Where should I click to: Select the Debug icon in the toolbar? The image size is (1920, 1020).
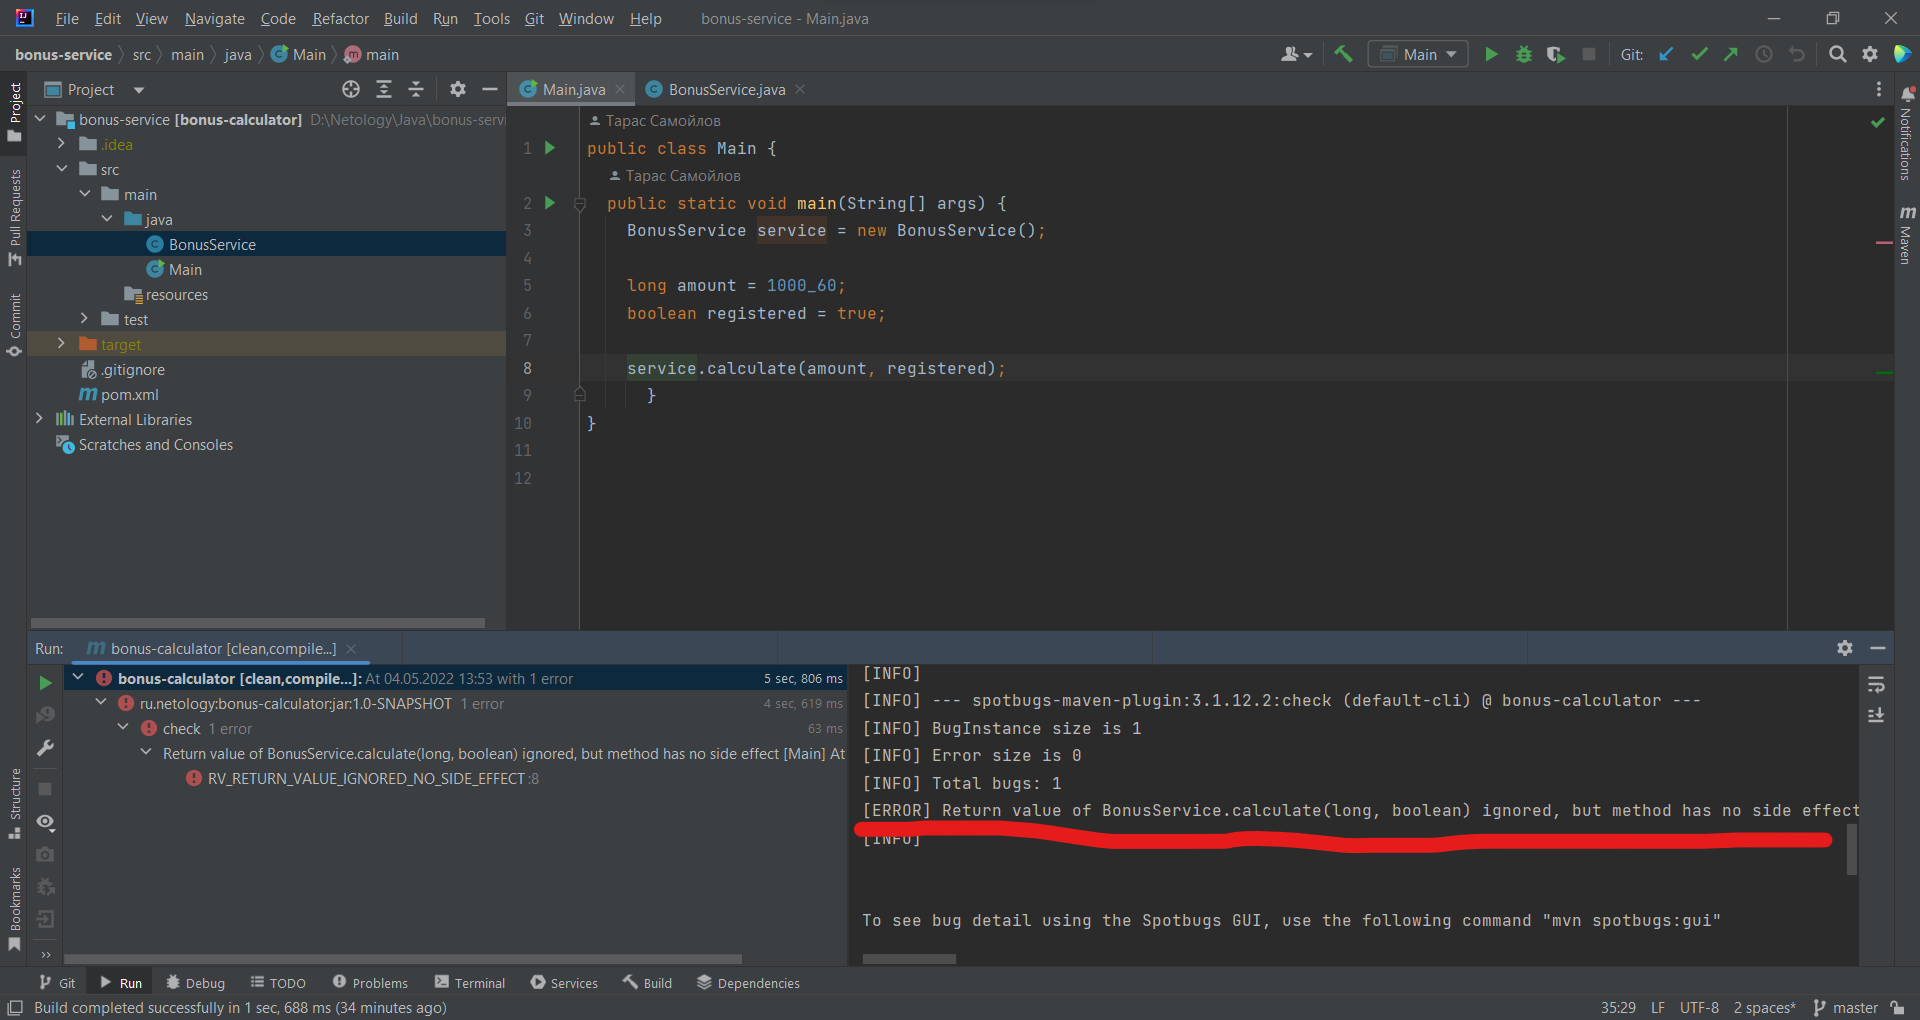tap(1523, 54)
